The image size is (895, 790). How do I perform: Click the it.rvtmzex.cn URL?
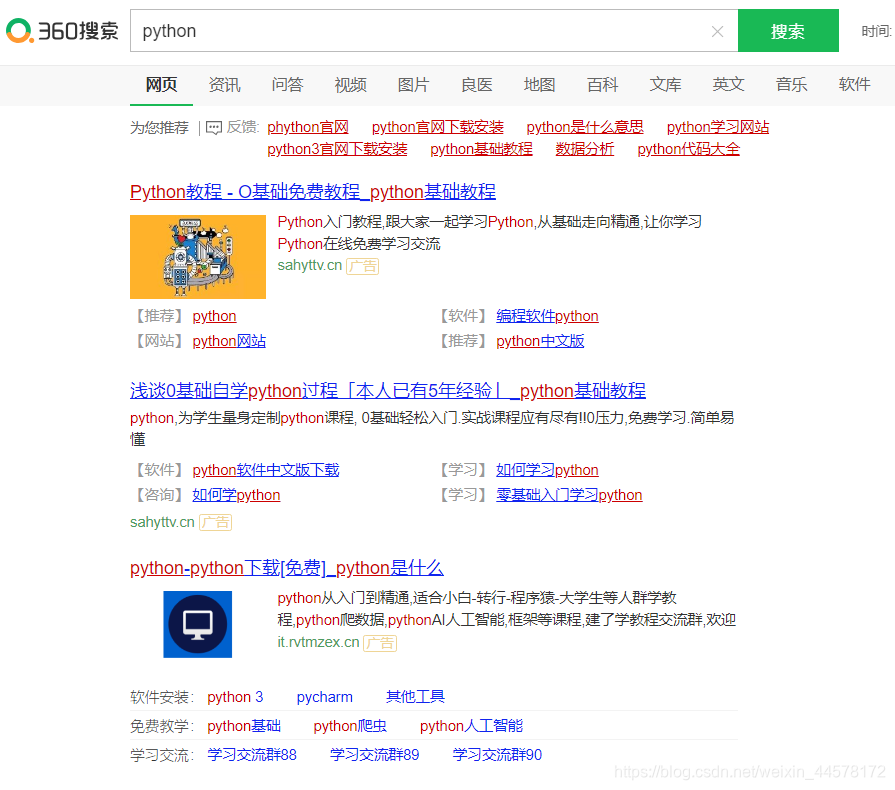(x=319, y=643)
